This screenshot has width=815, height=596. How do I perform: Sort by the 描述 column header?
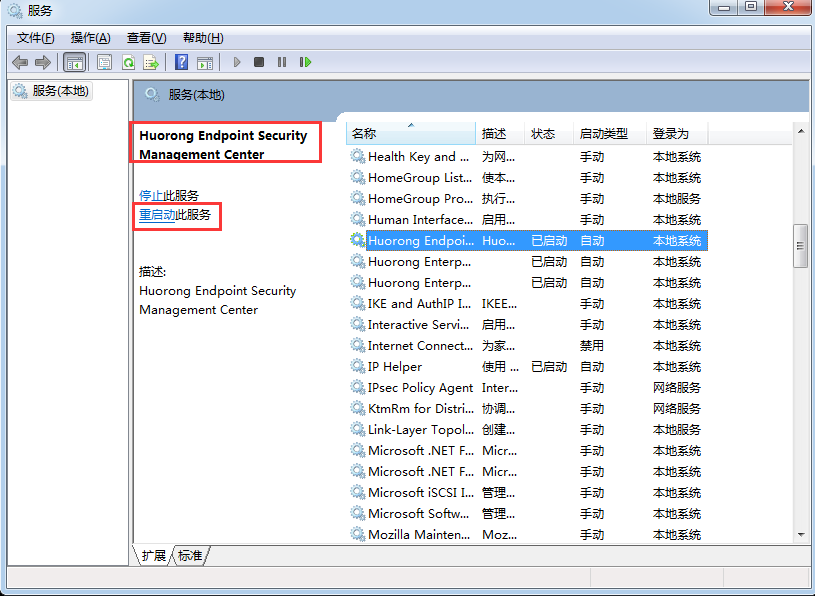[x=500, y=134]
